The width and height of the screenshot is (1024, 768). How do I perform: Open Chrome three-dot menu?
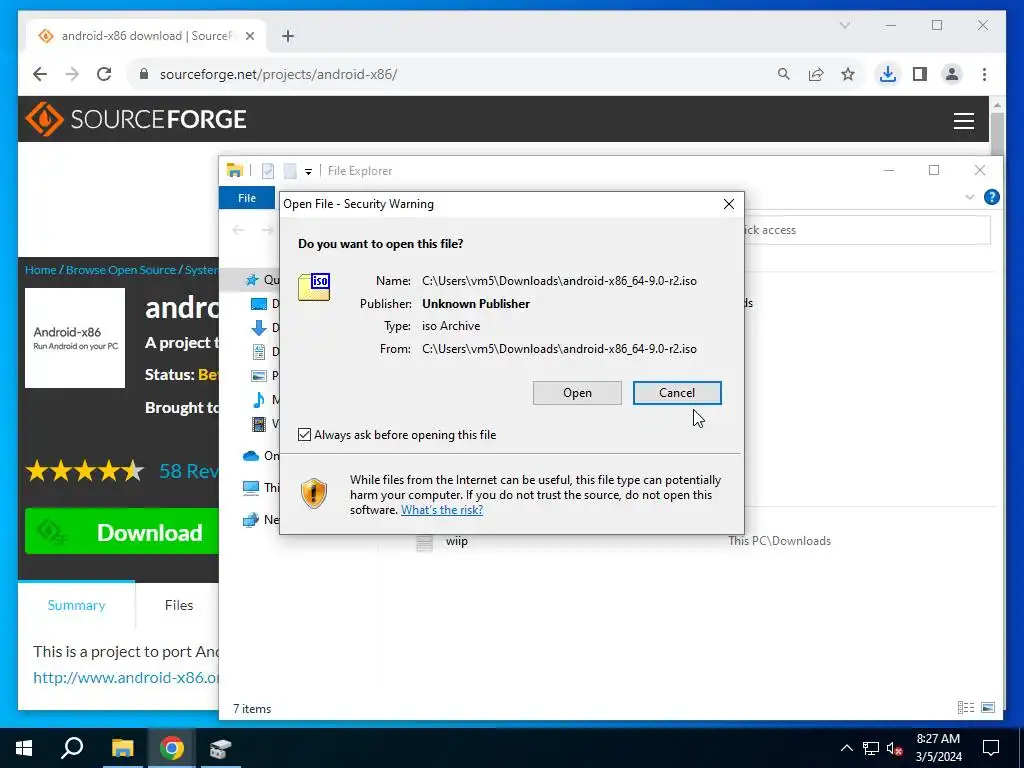tap(984, 74)
